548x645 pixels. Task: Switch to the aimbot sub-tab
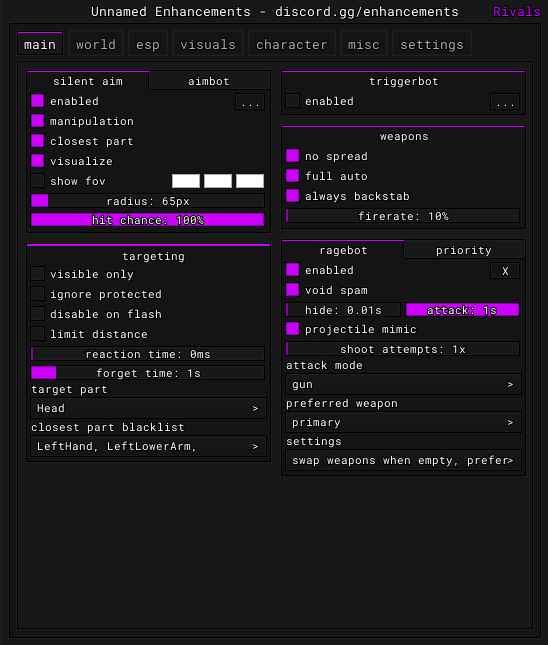click(209, 81)
